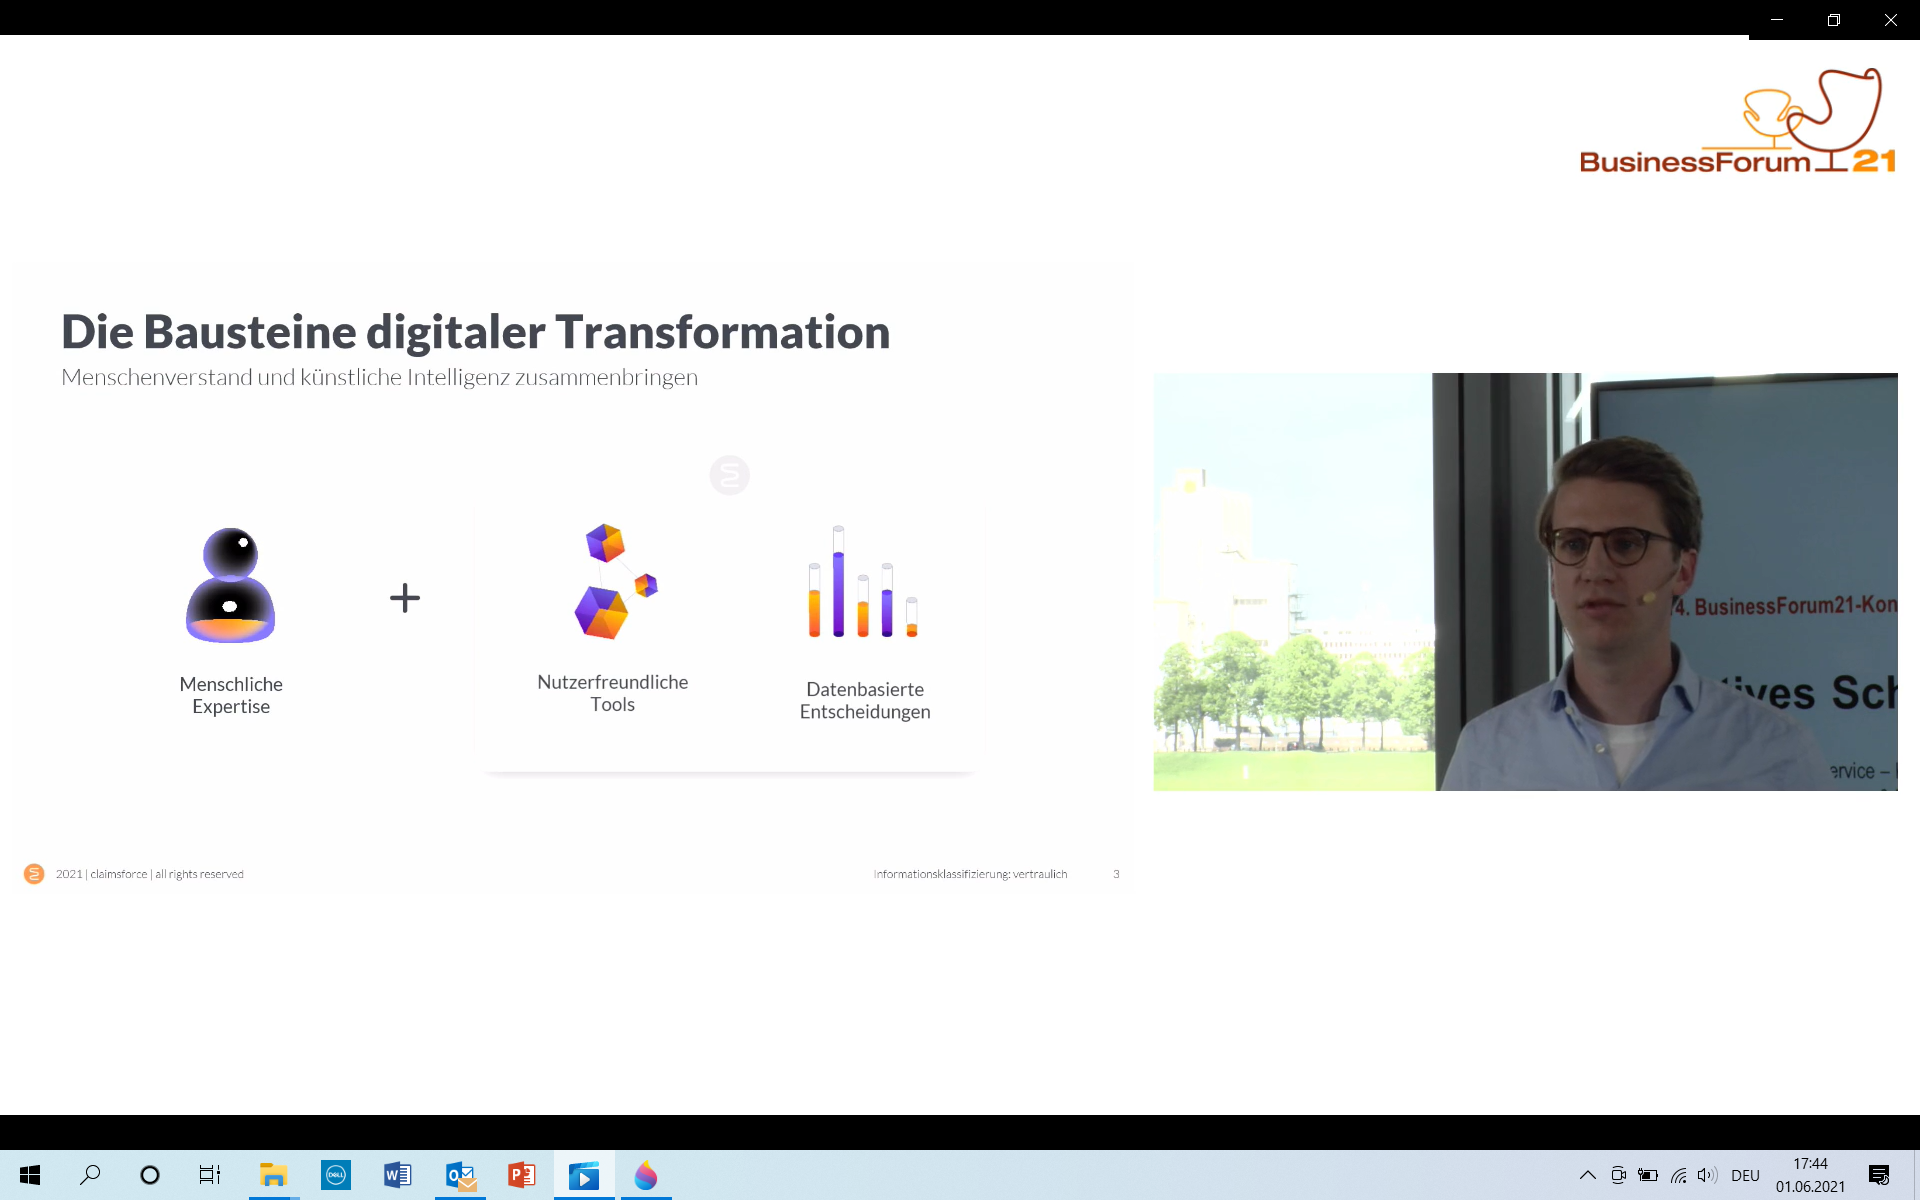Open Task View in taskbar

coord(209,1175)
